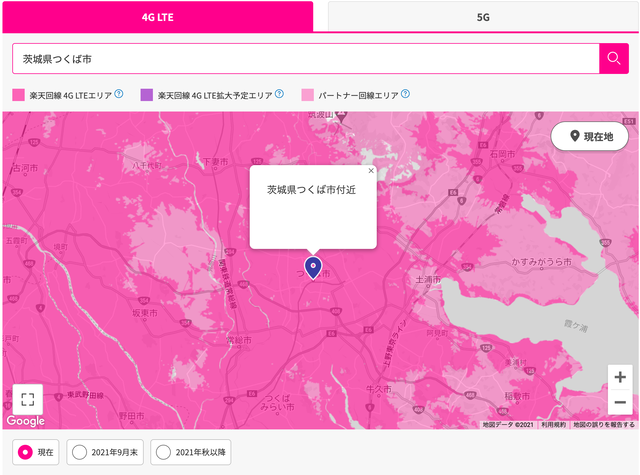640x475 pixels.
Task: Click the 牛久市 map label
Action: (x=378, y=389)
